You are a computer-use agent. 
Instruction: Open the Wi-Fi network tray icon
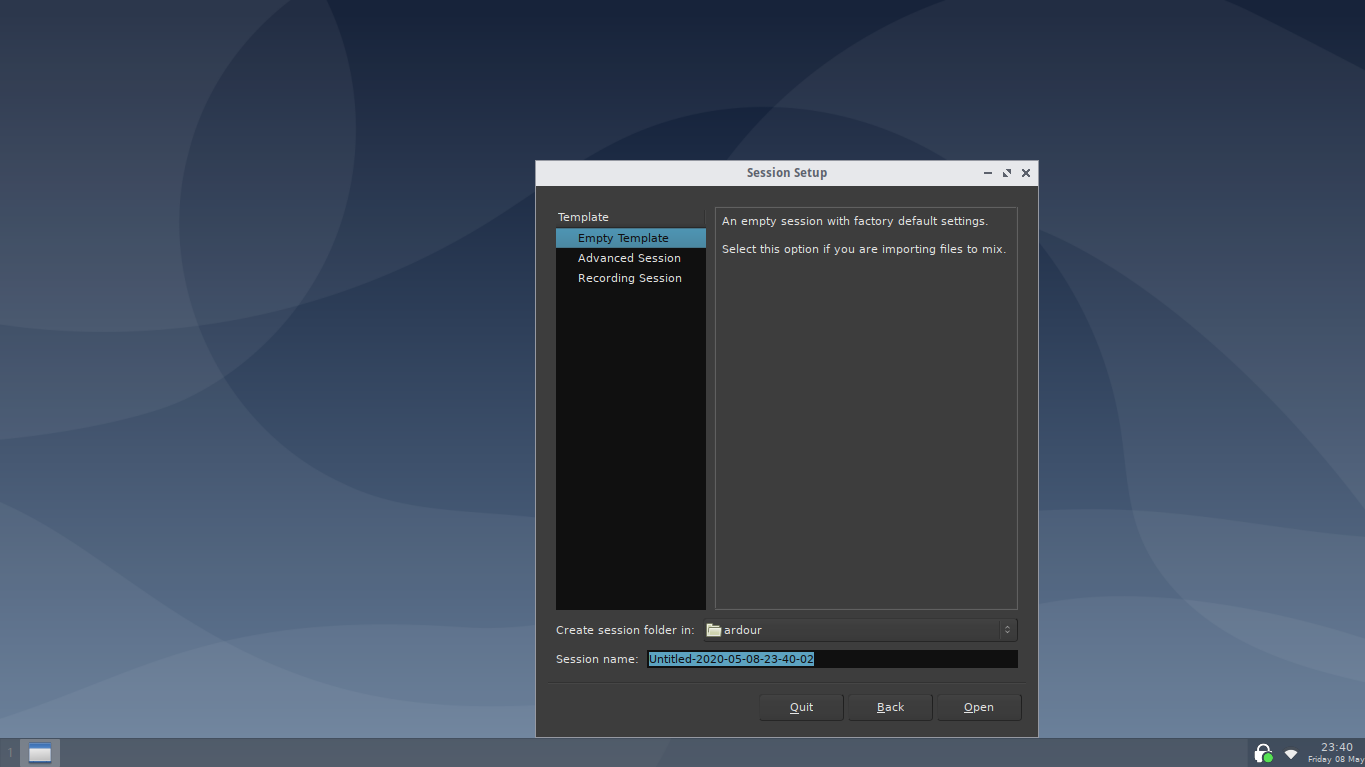point(1291,753)
